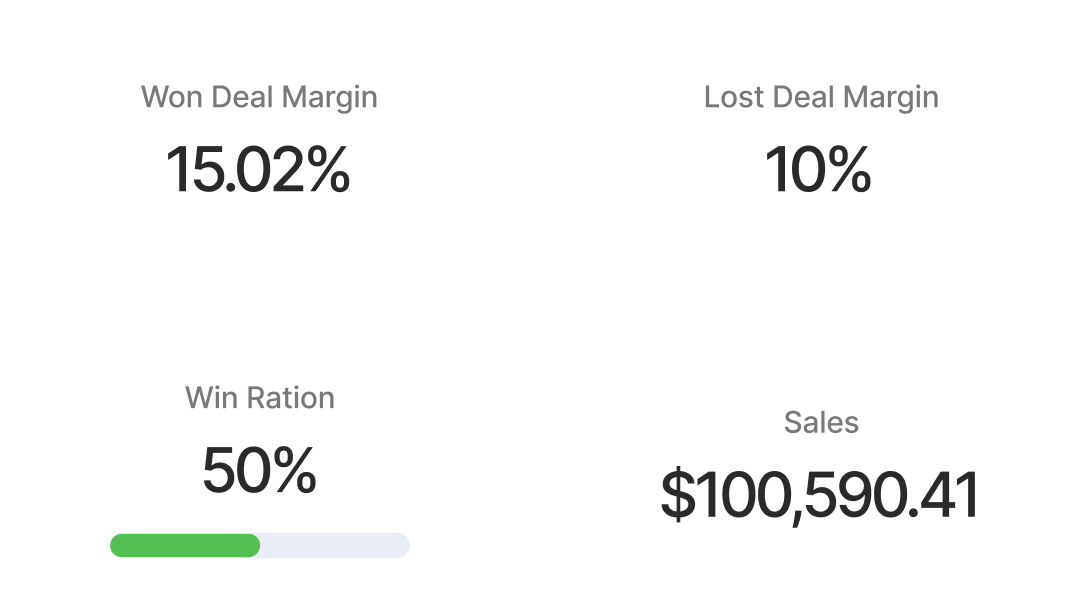1080x612 pixels.
Task: Click the Won Deal Margin label
Action: pos(259,98)
